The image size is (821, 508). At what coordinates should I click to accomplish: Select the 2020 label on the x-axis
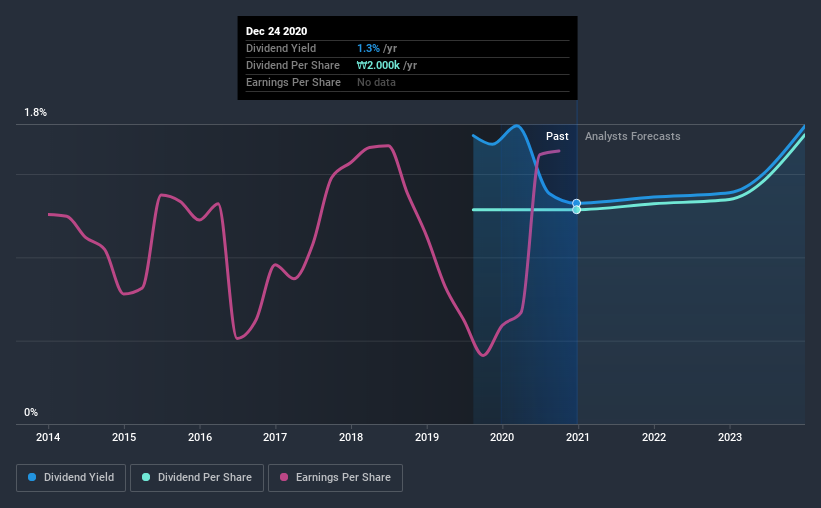(502, 437)
